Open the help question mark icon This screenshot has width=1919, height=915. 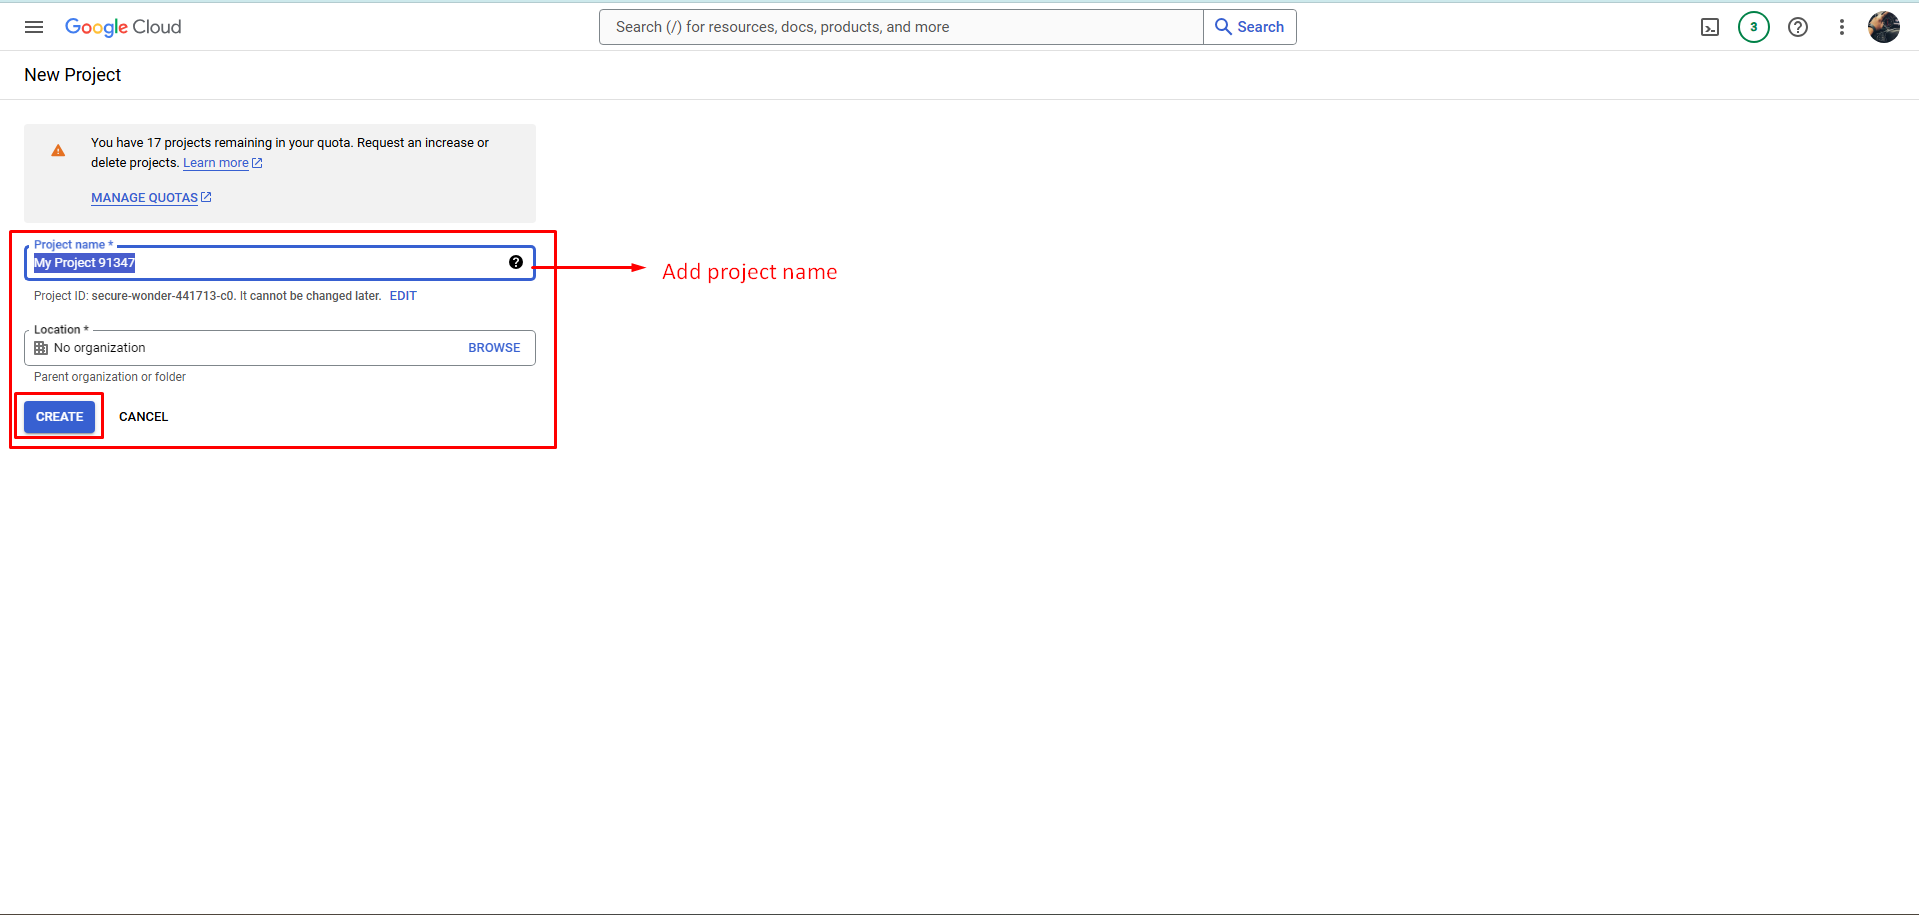click(1797, 27)
